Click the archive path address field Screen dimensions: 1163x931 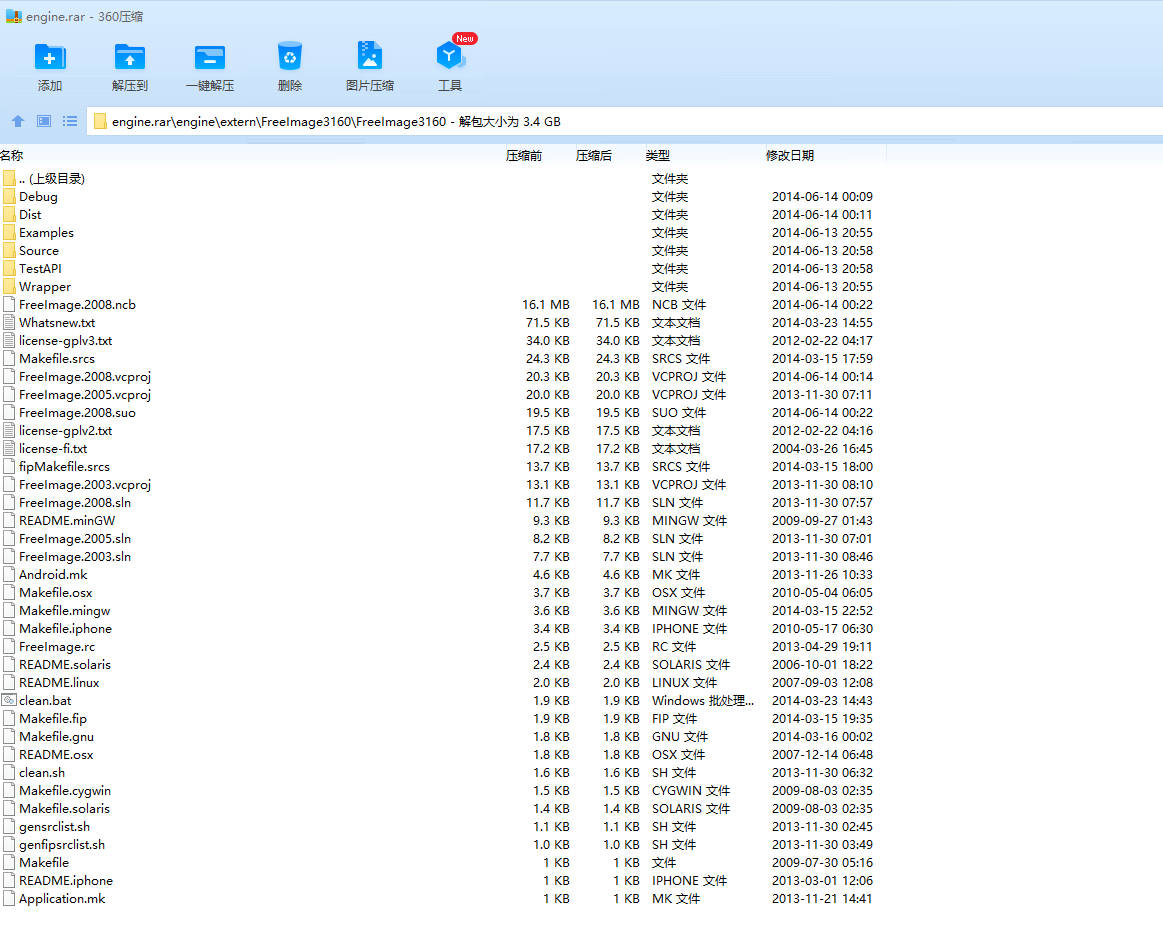point(600,121)
